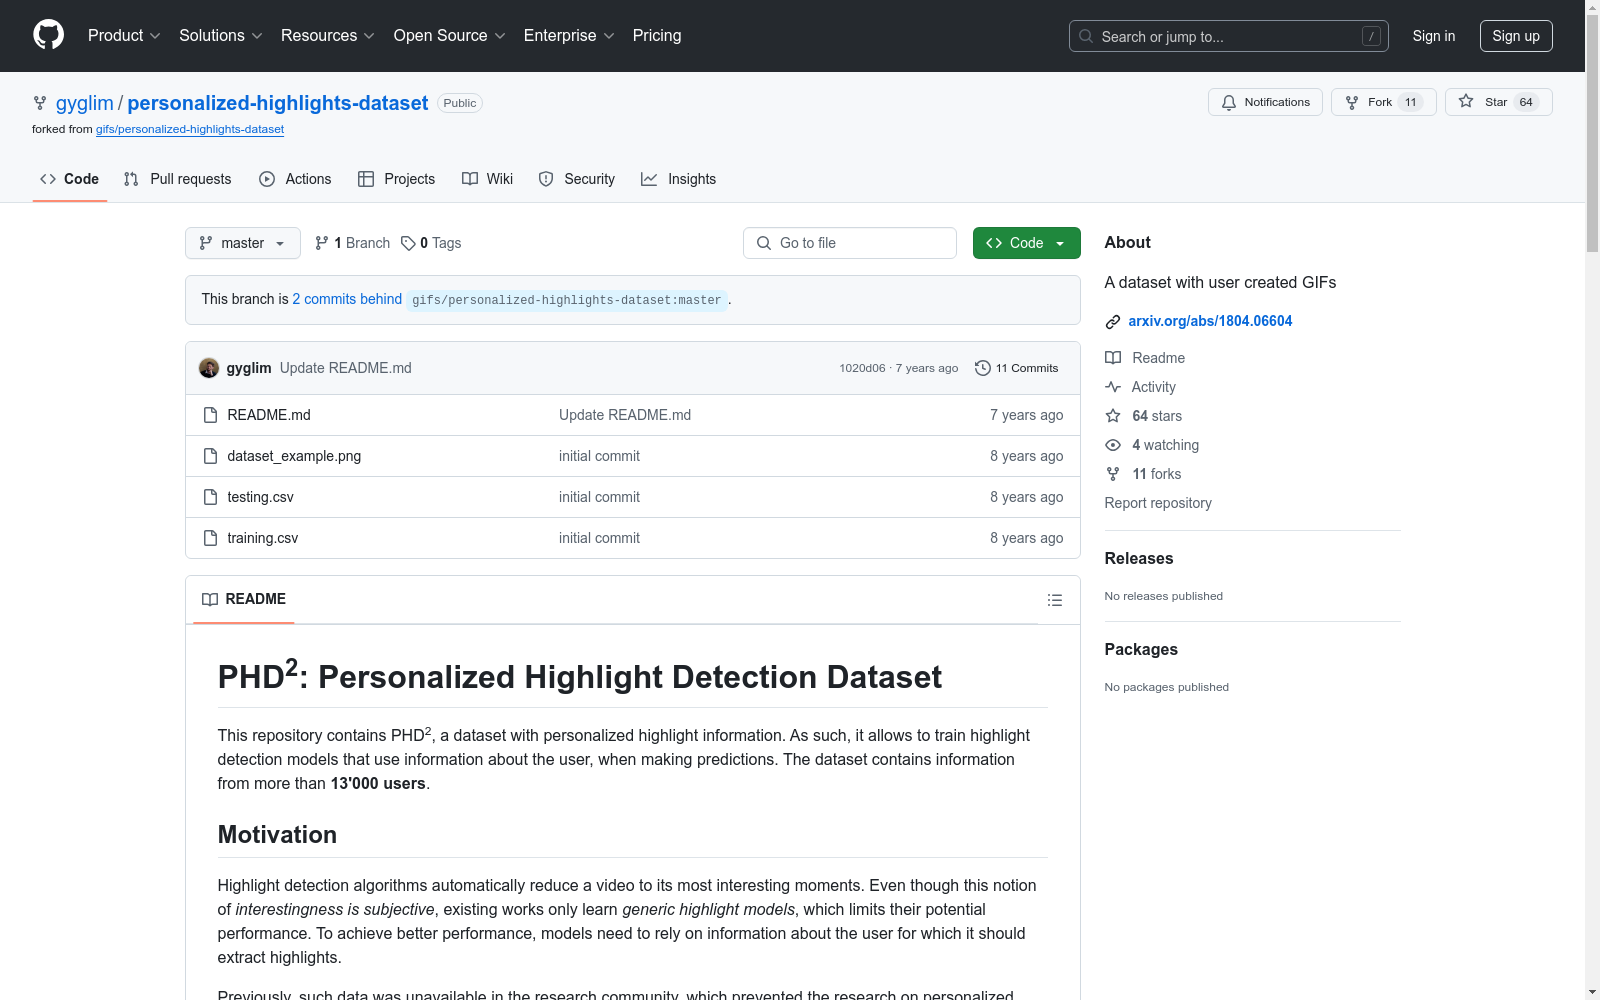Click the Sign in link
Image resolution: width=1600 pixels, height=1000 pixels.
[1433, 36]
